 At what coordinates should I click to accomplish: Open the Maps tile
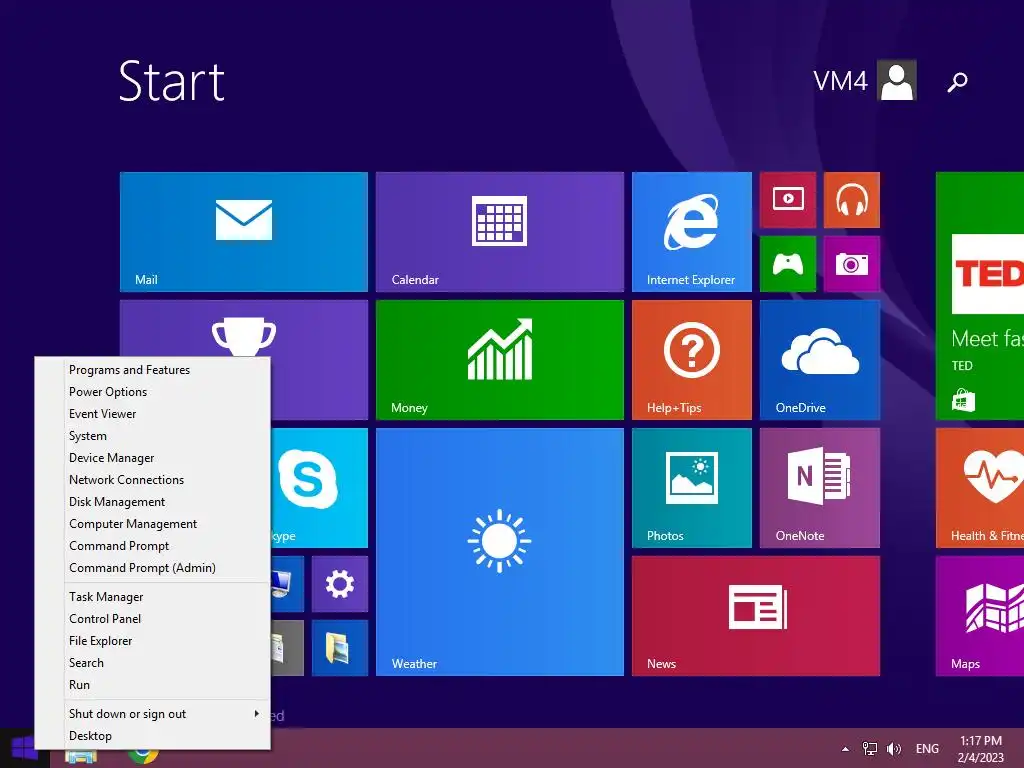980,616
